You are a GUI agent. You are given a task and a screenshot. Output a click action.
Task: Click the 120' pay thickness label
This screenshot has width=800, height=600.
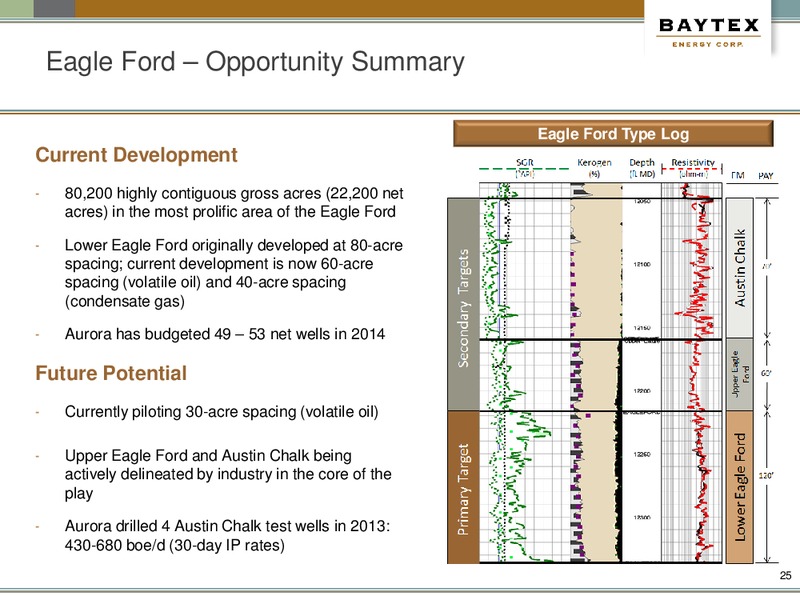(766, 476)
